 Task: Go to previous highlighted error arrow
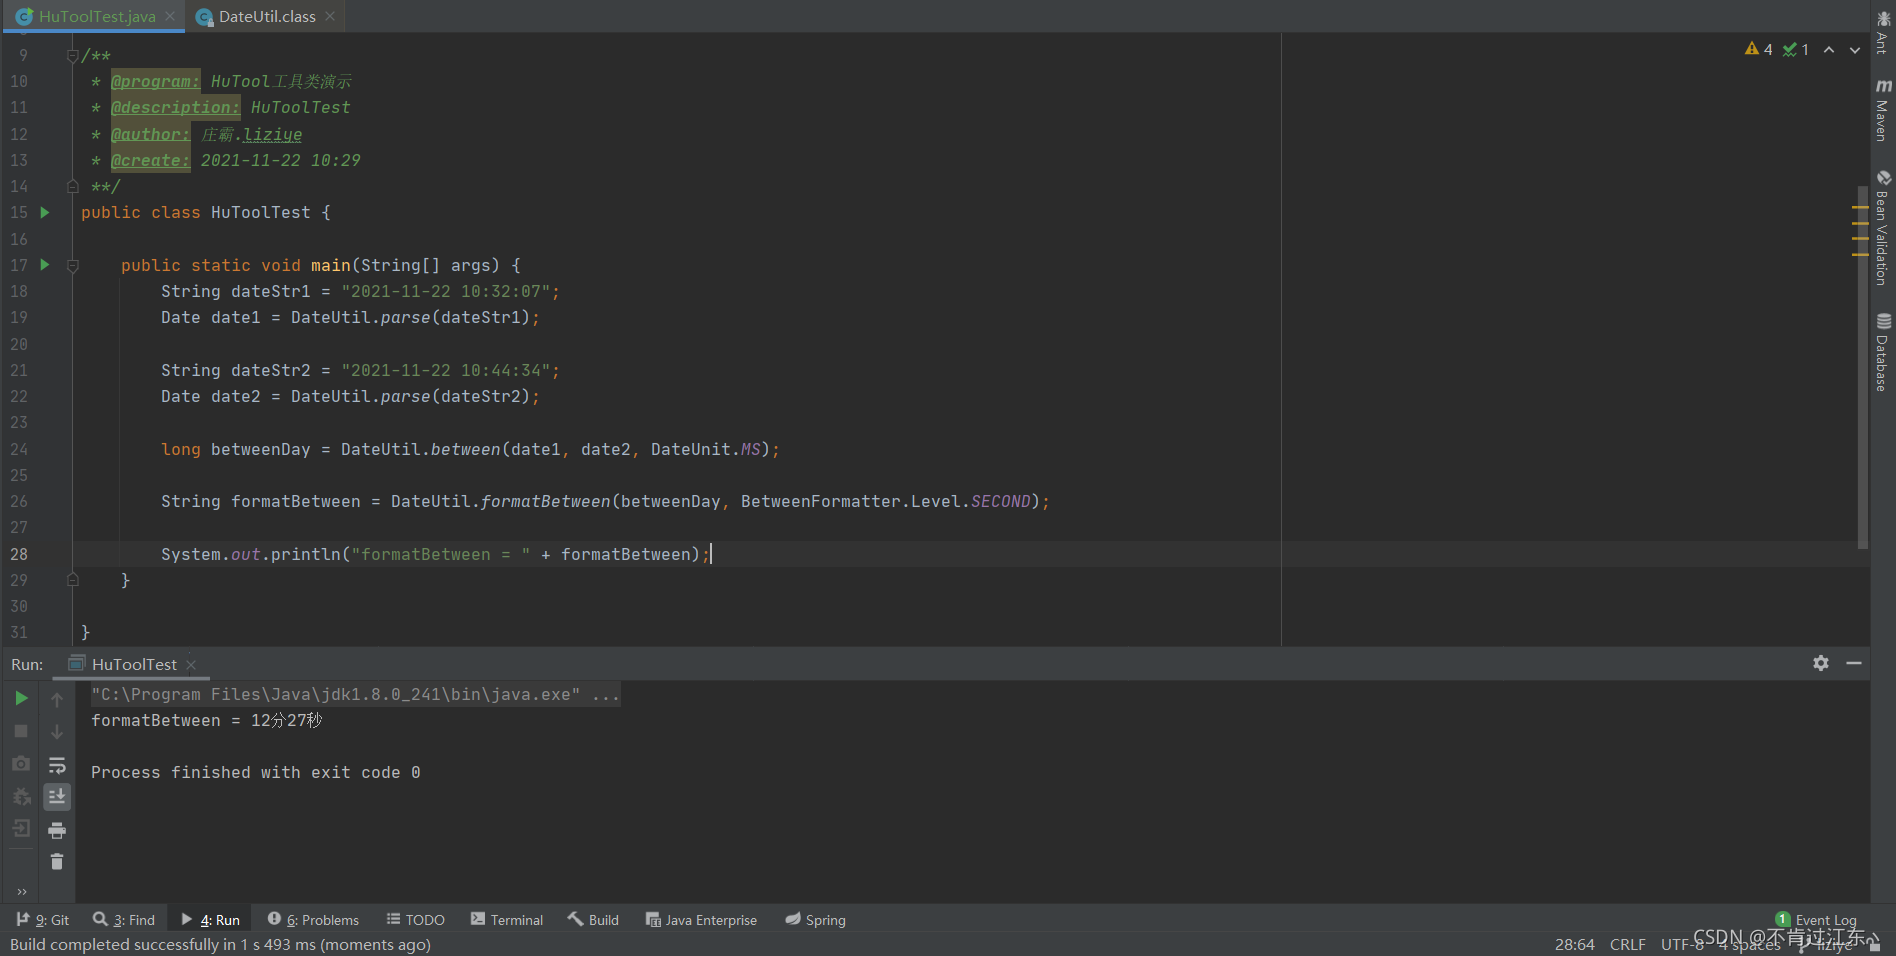[1829, 49]
